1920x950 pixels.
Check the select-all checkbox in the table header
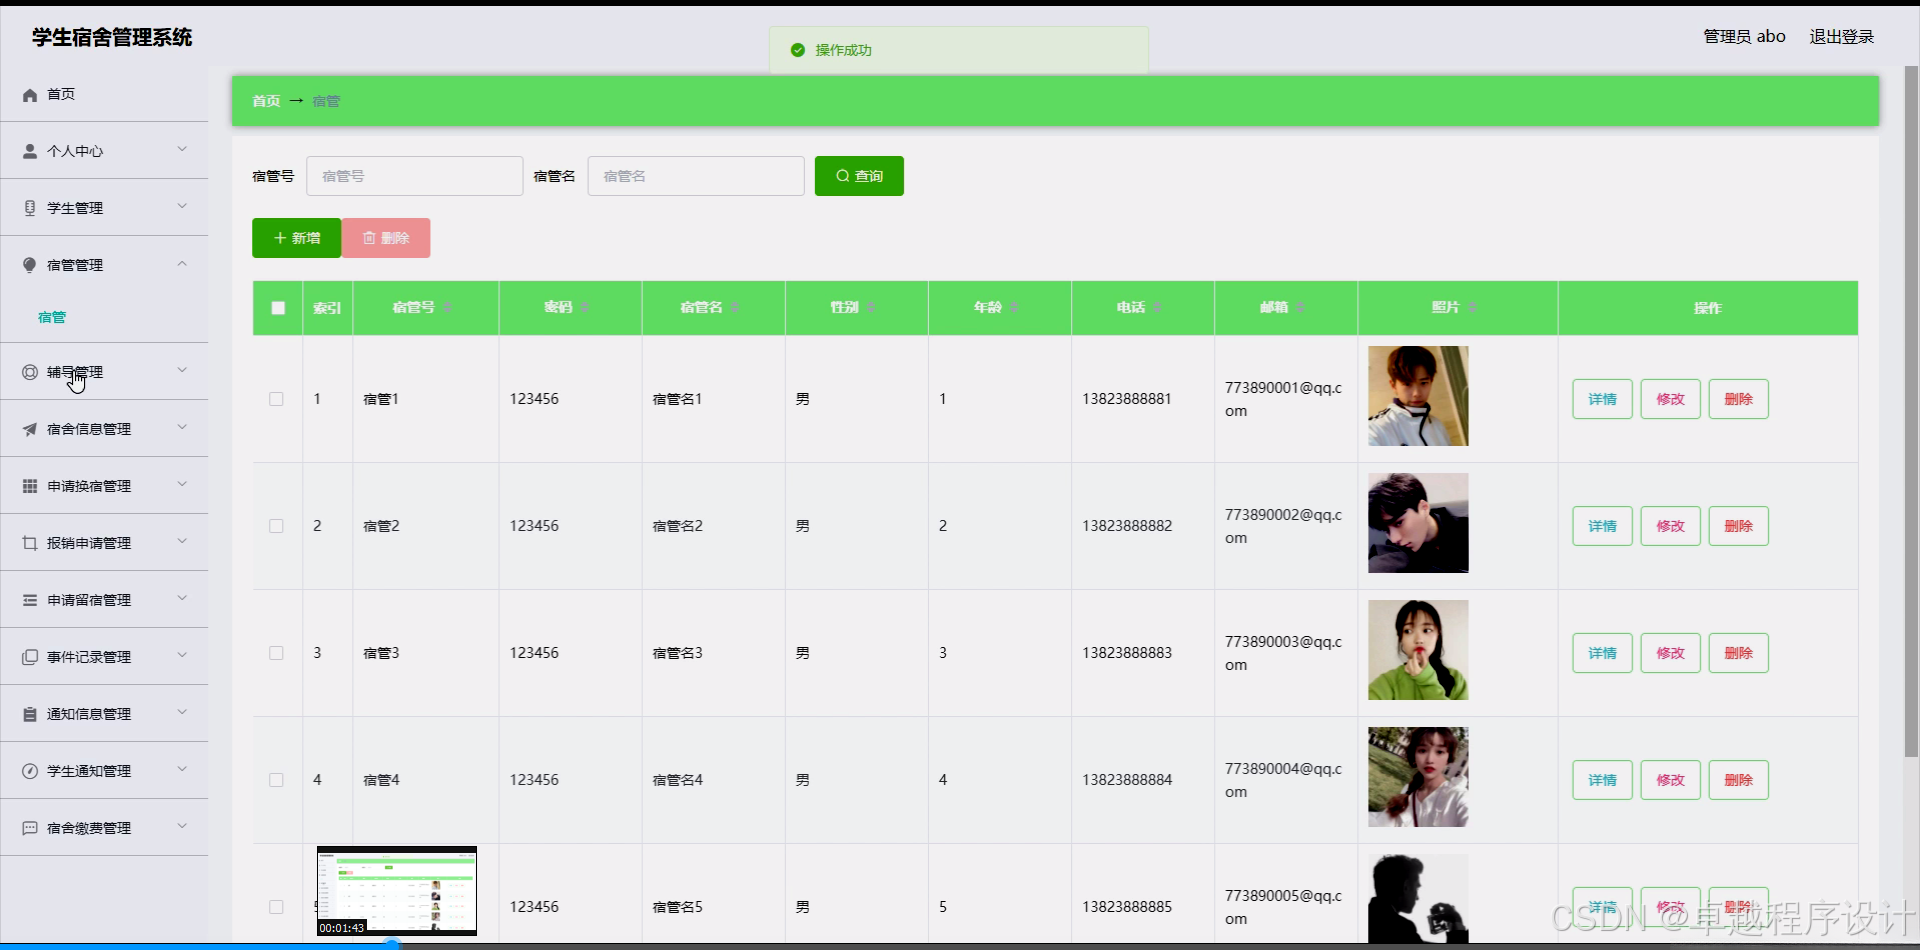[x=277, y=308]
